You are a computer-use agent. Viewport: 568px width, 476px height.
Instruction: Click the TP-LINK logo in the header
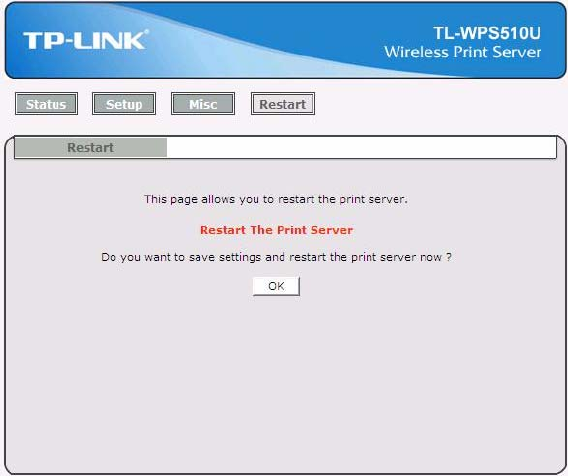[85, 40]
